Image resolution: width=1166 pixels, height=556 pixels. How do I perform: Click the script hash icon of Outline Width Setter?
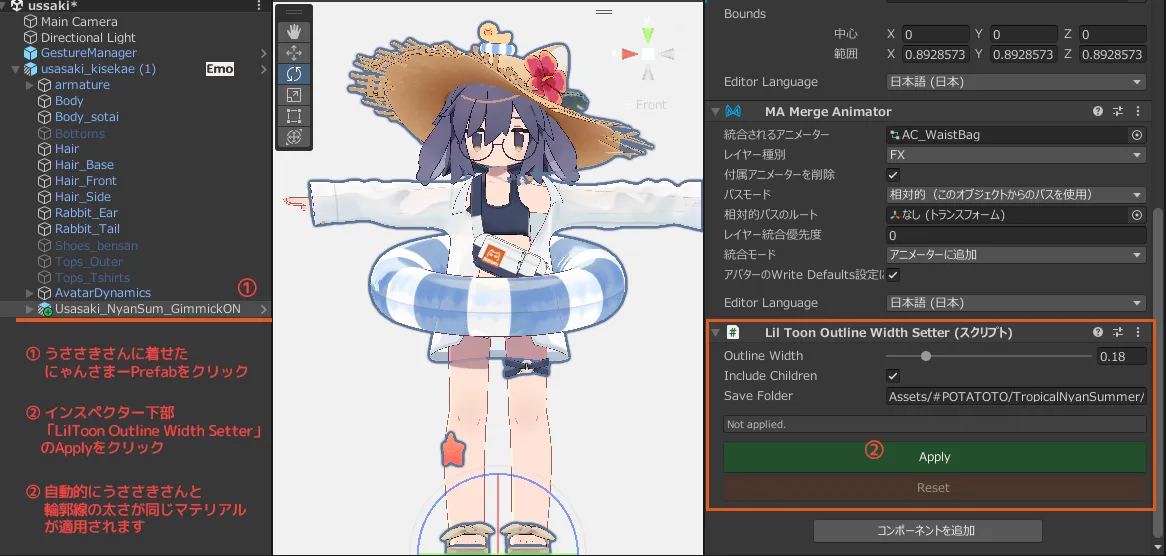[x=732, y=332]
